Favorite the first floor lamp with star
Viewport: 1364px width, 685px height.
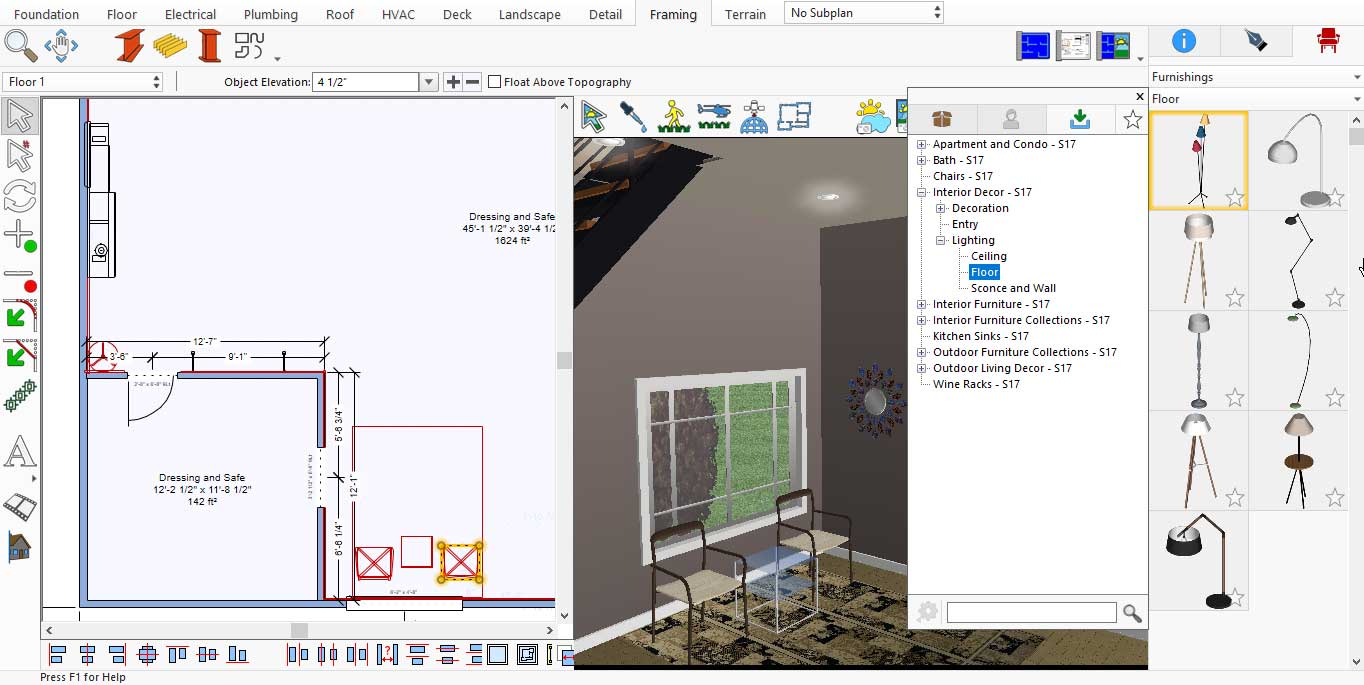point(1235,198)
